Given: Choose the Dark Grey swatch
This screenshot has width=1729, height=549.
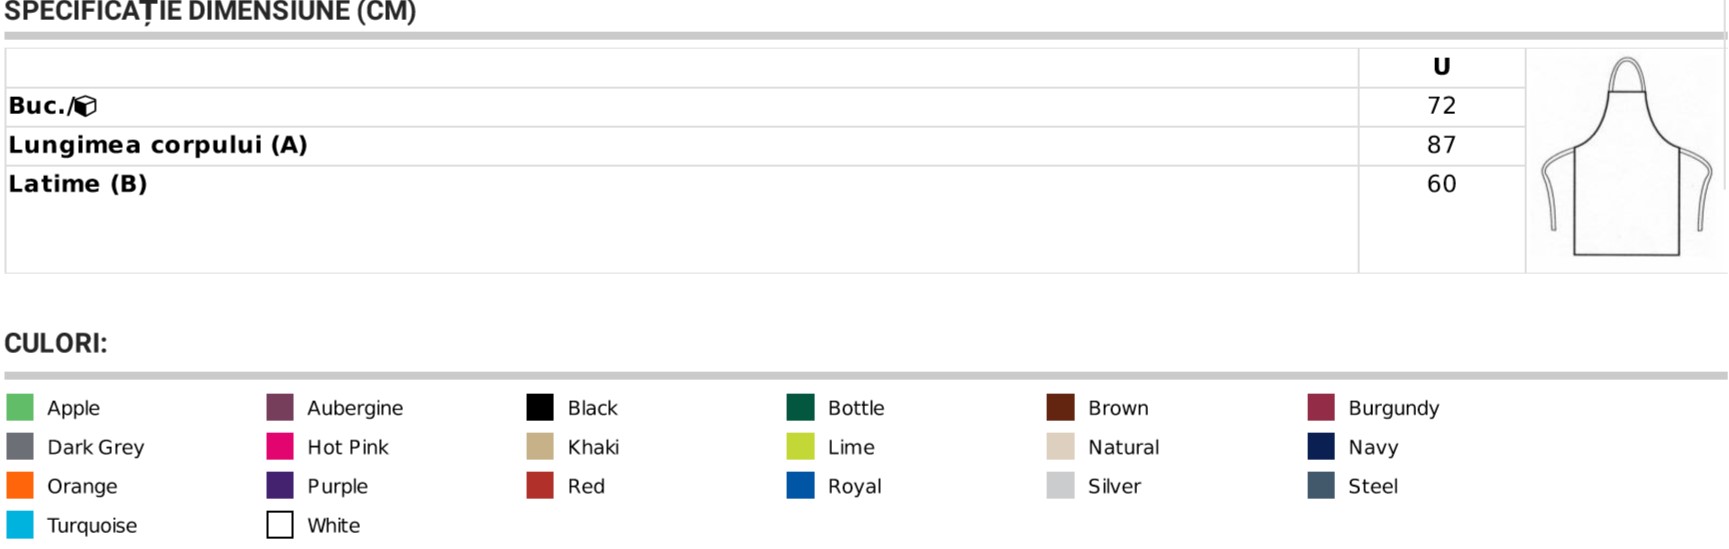Looking at the screenshot, I should 20,447.
